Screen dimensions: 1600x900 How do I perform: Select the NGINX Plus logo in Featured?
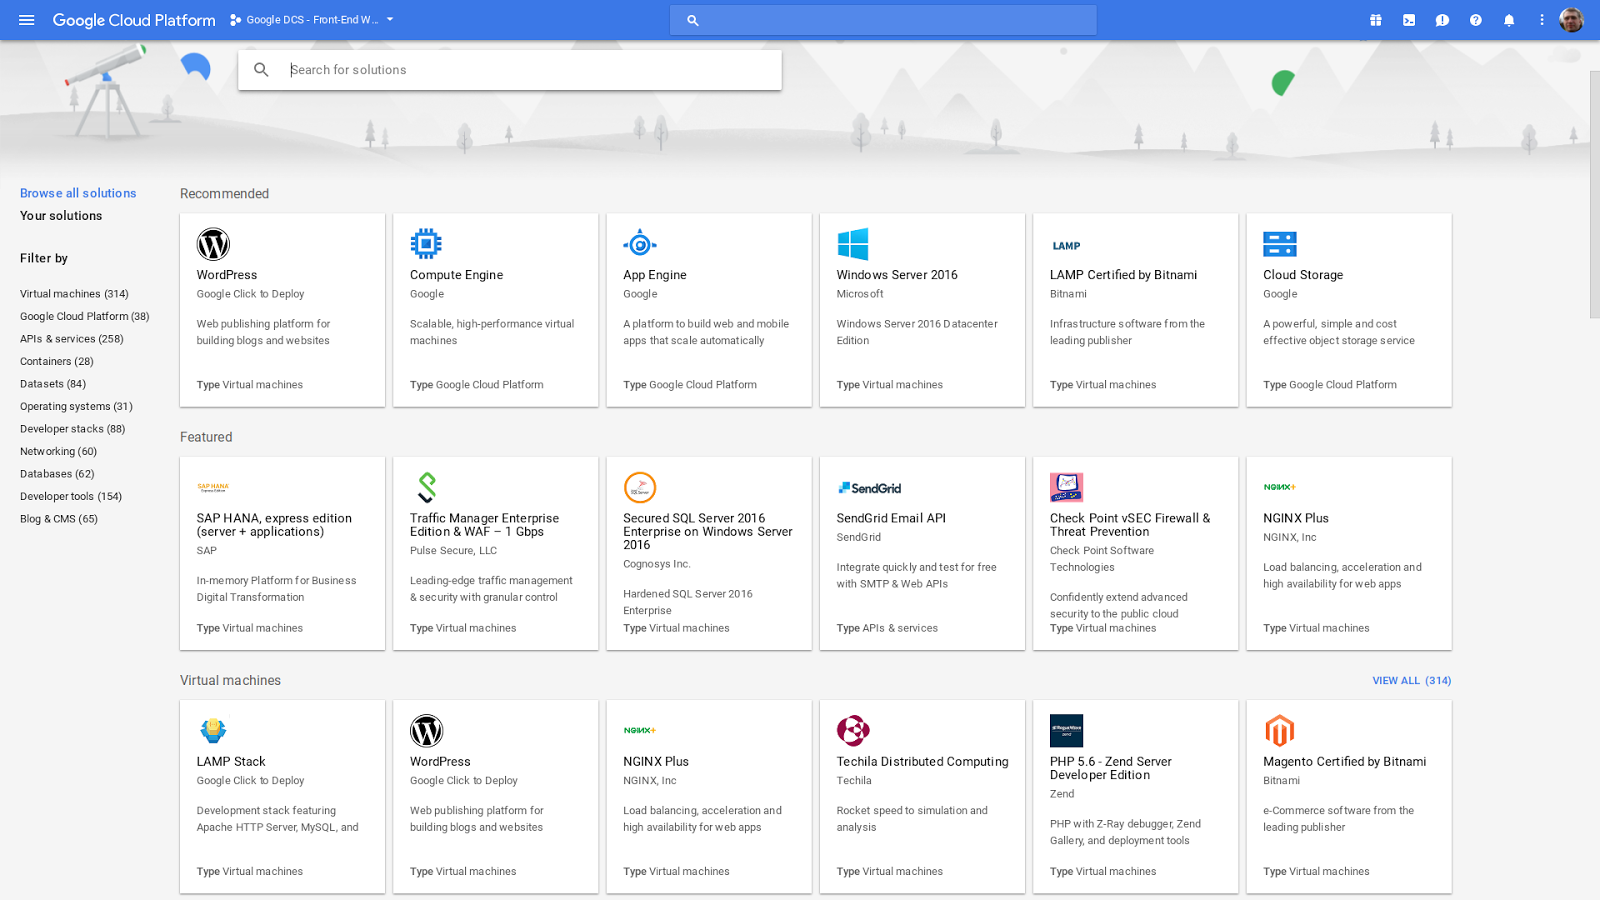(x=1280, y=487)
